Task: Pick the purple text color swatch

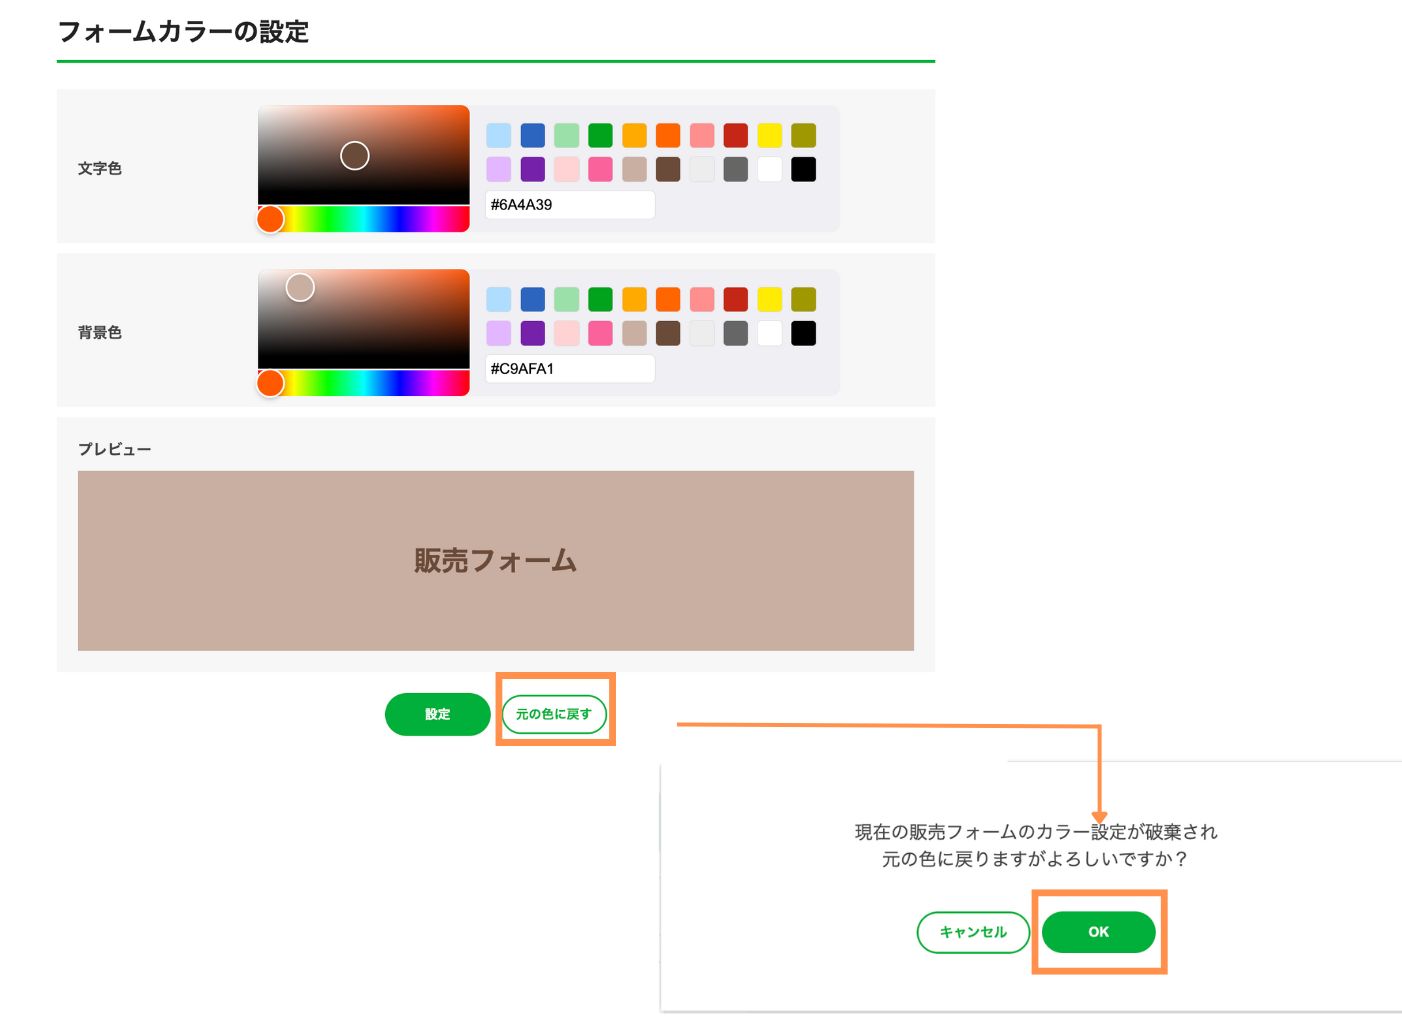Action: 533,170
